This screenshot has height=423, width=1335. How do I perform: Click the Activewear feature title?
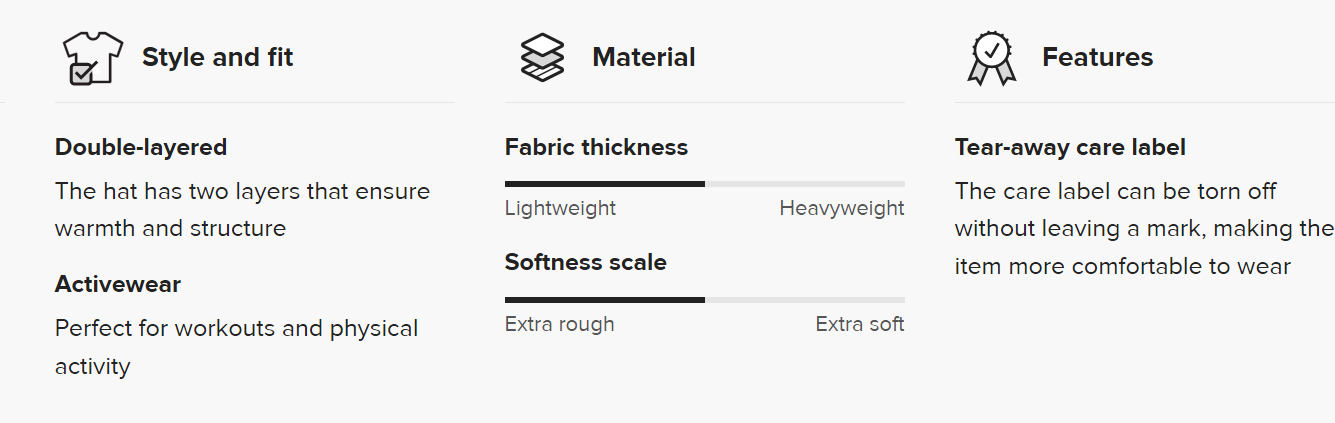pos(118,284)
